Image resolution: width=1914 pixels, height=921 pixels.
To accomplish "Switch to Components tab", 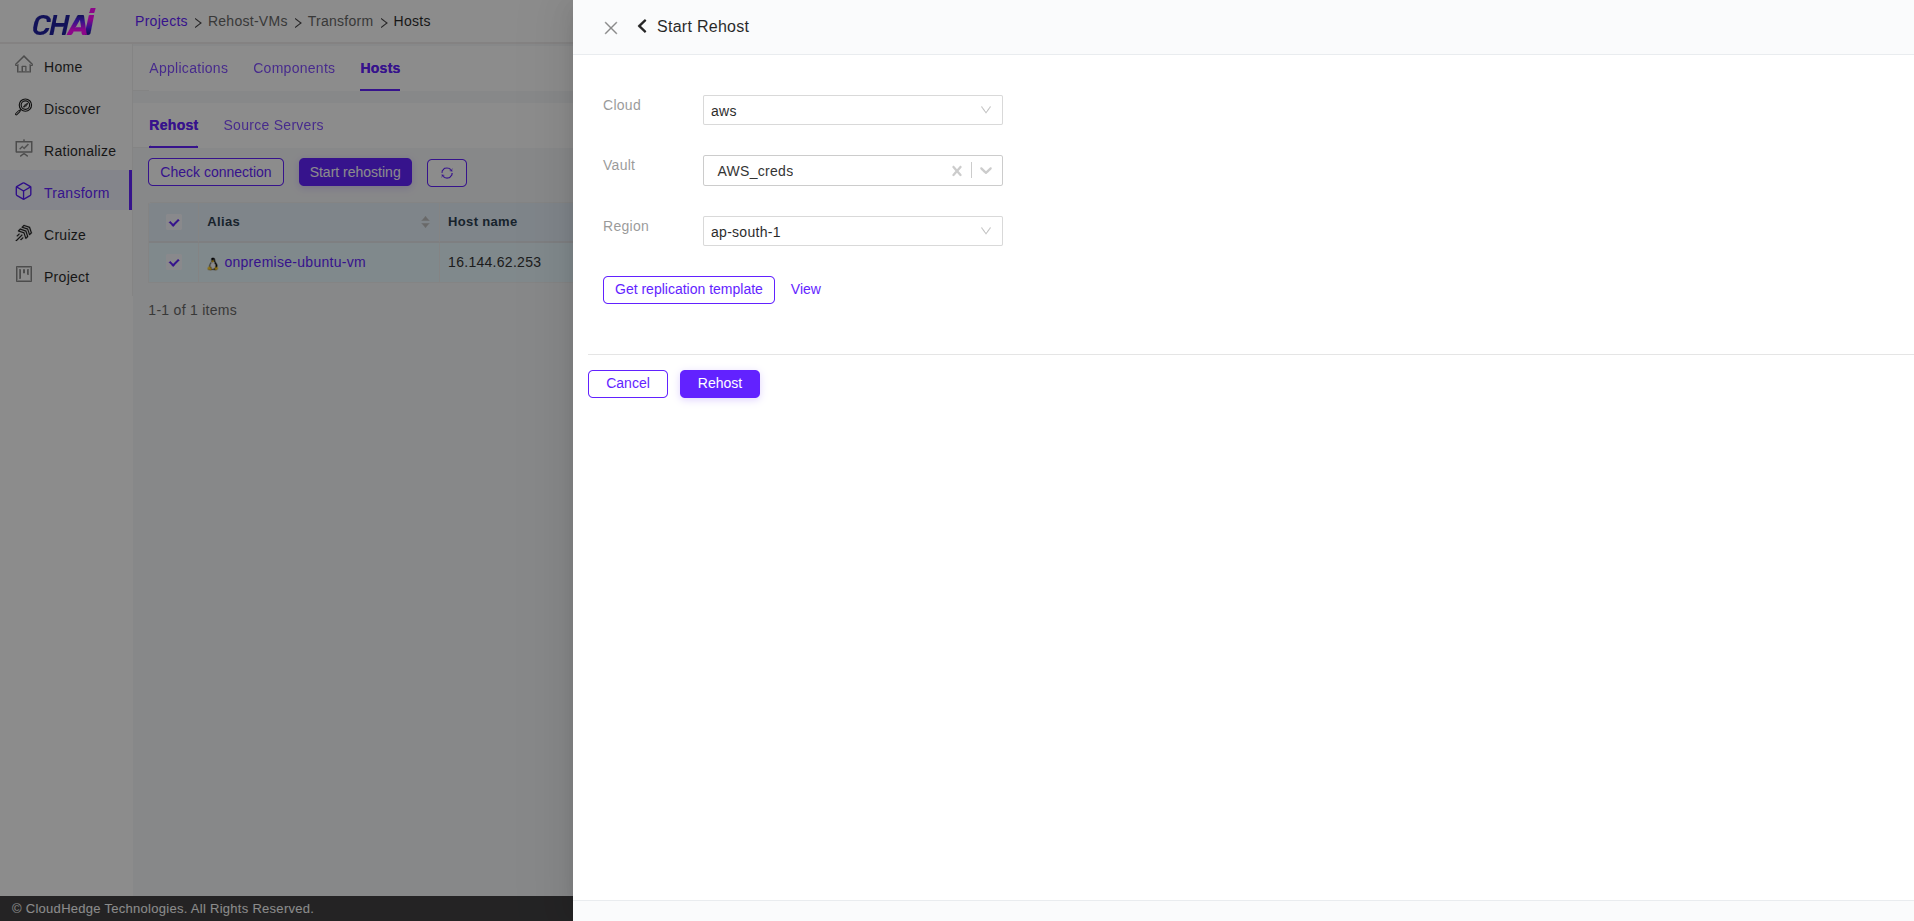I will pos(294,68).
